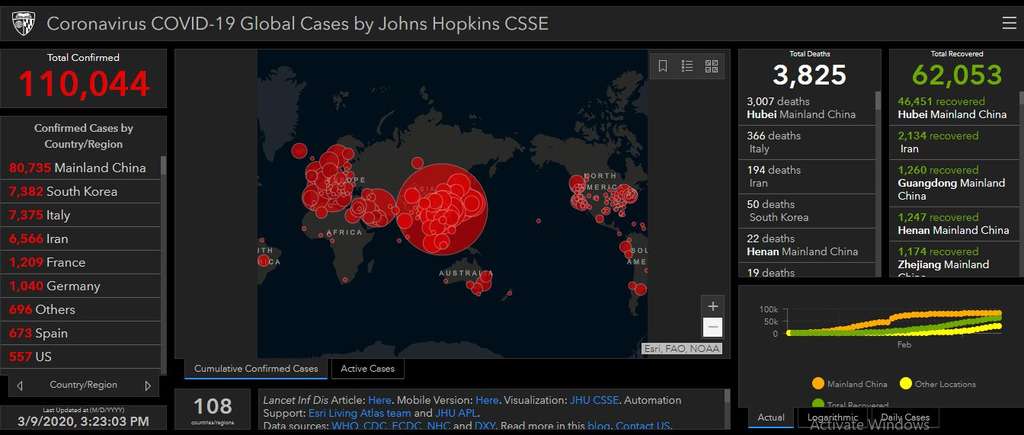Switch to Cumulative Confirmed Cases tab
This screenshot has height=435, width=1024.
pyautogui.click(x=256, y=368)
